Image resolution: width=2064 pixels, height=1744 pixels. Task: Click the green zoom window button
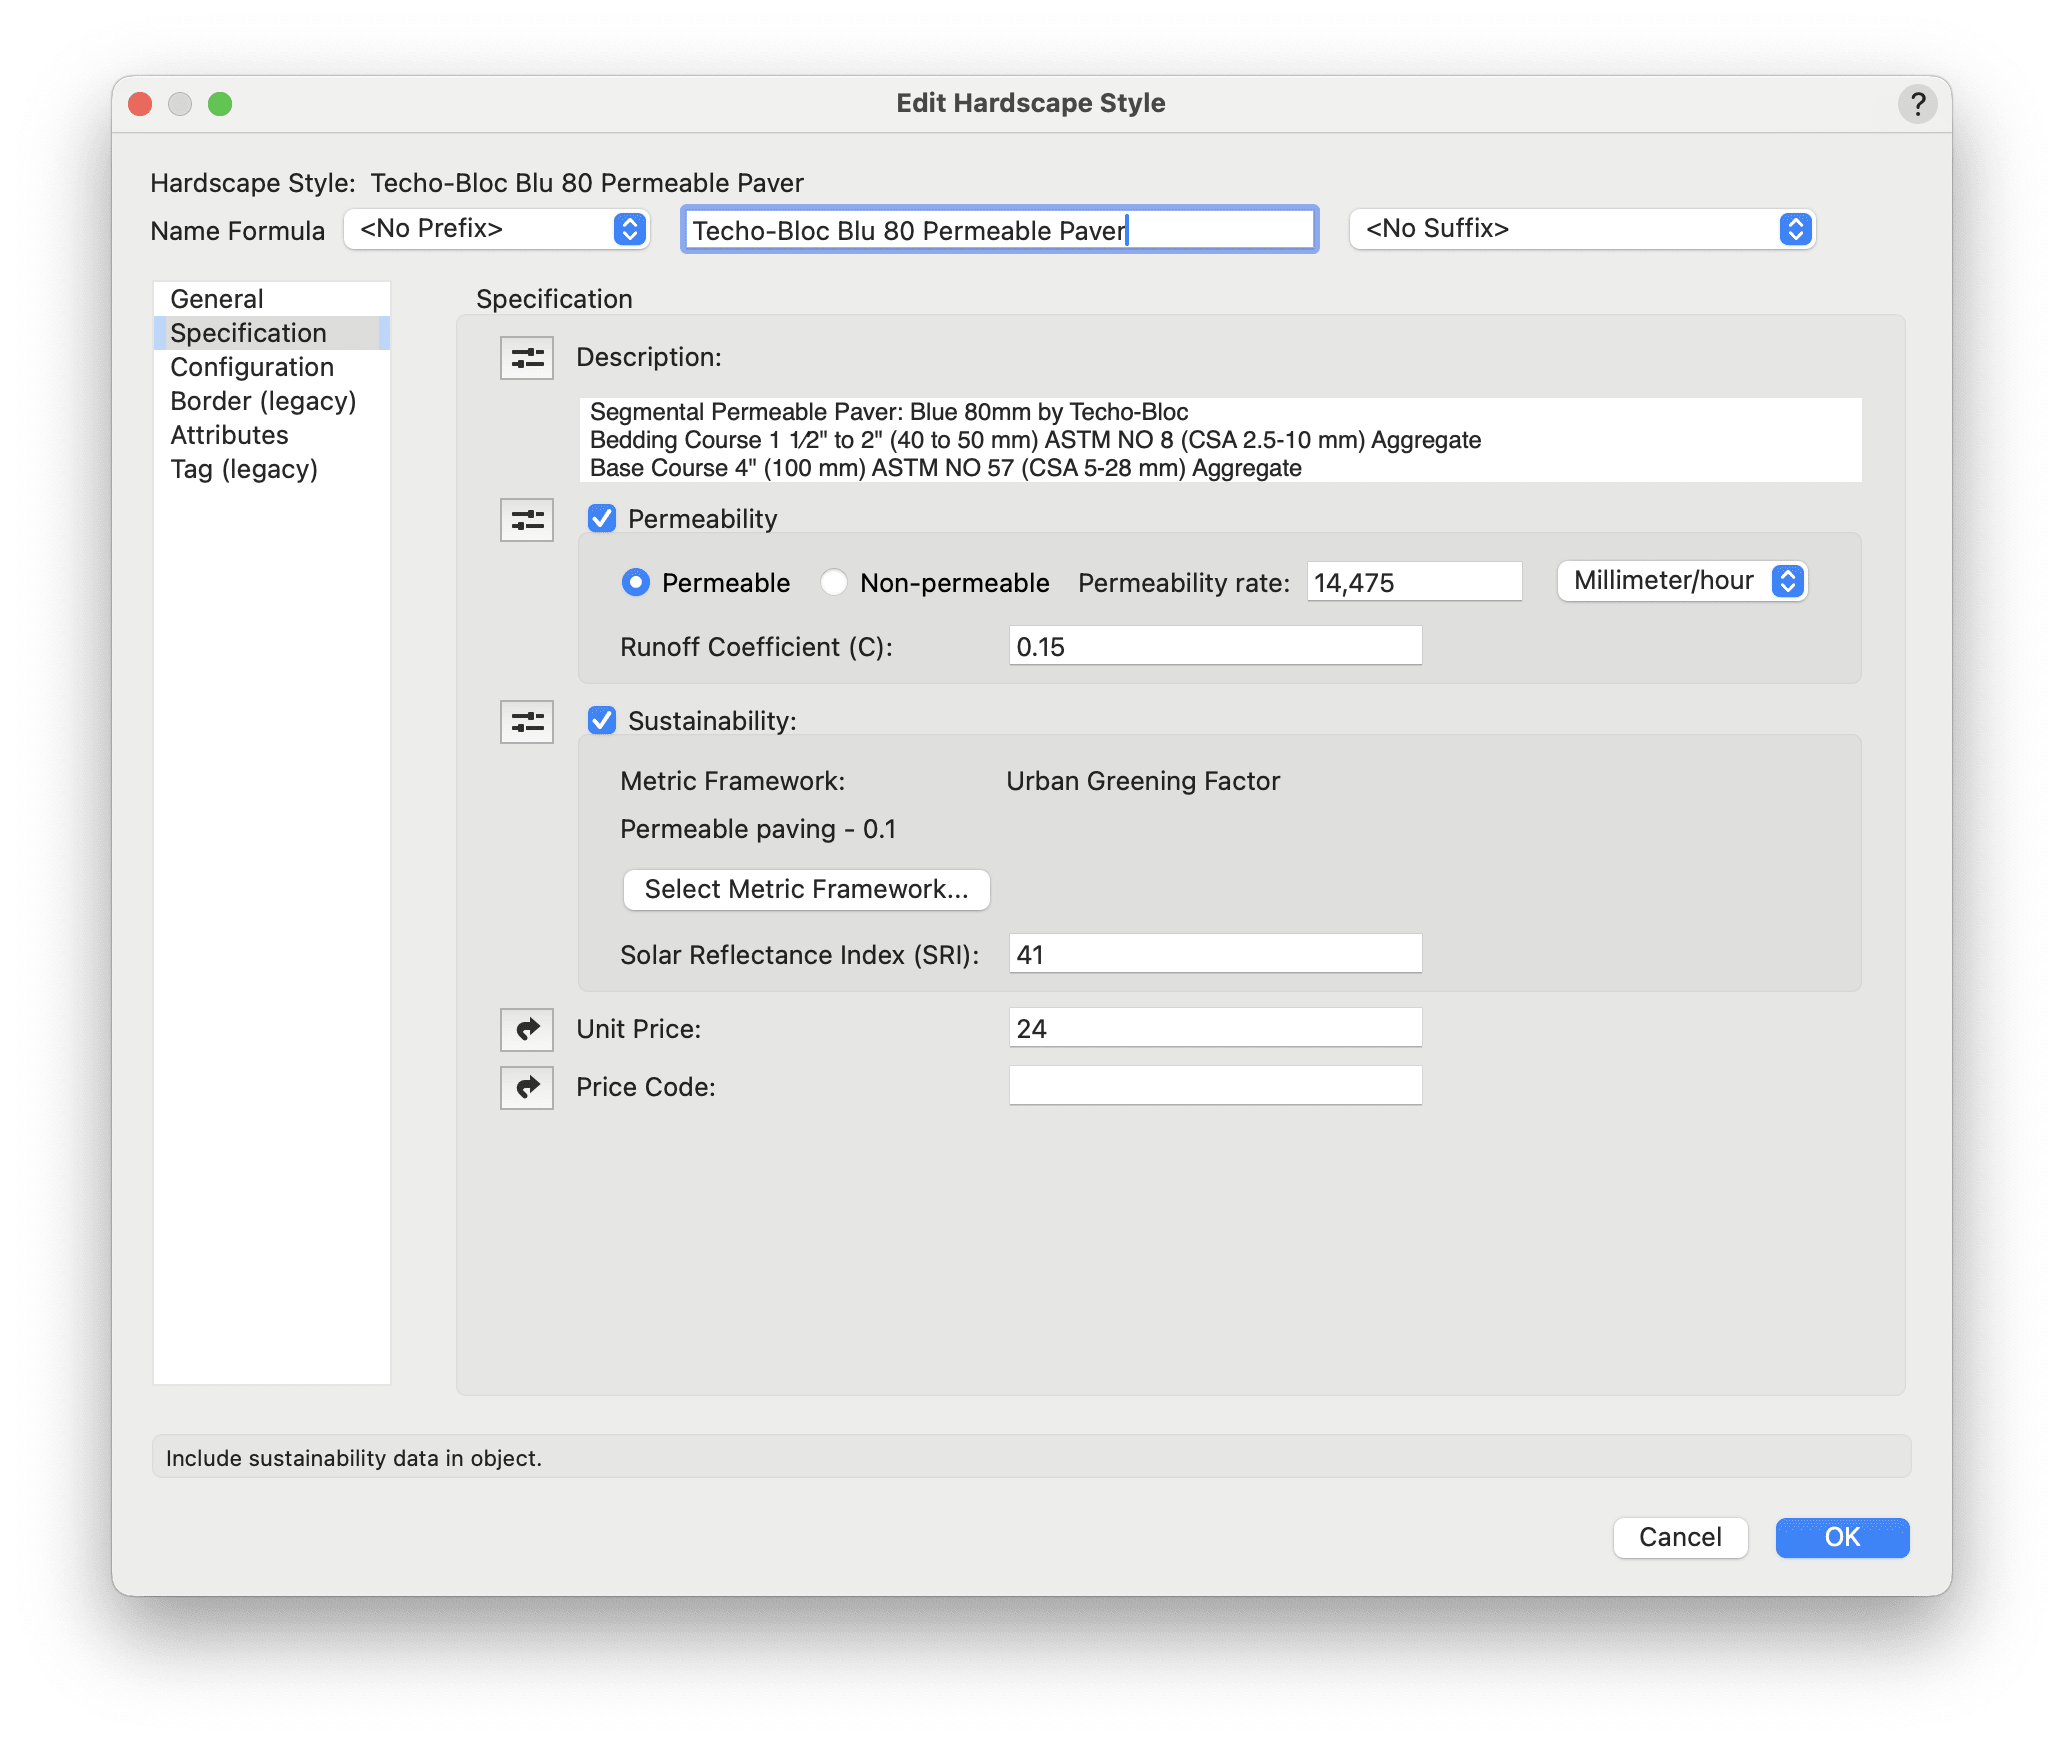coord(220,104)
